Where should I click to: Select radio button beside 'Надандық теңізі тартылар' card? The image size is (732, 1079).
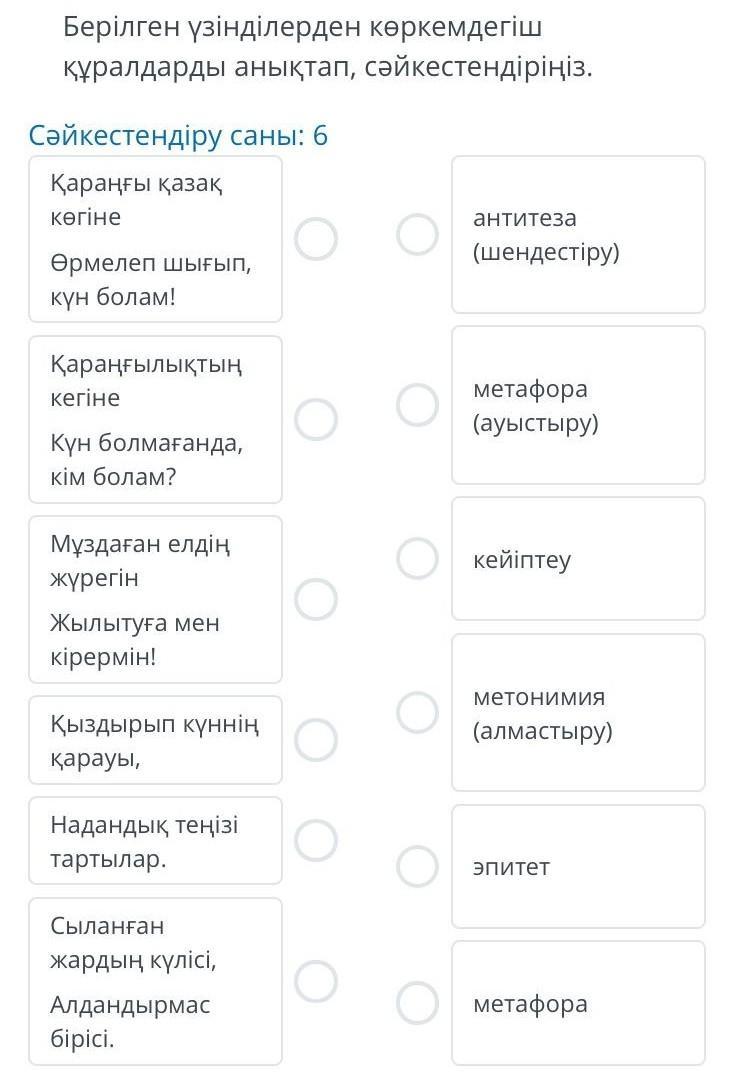click(316, 840)
